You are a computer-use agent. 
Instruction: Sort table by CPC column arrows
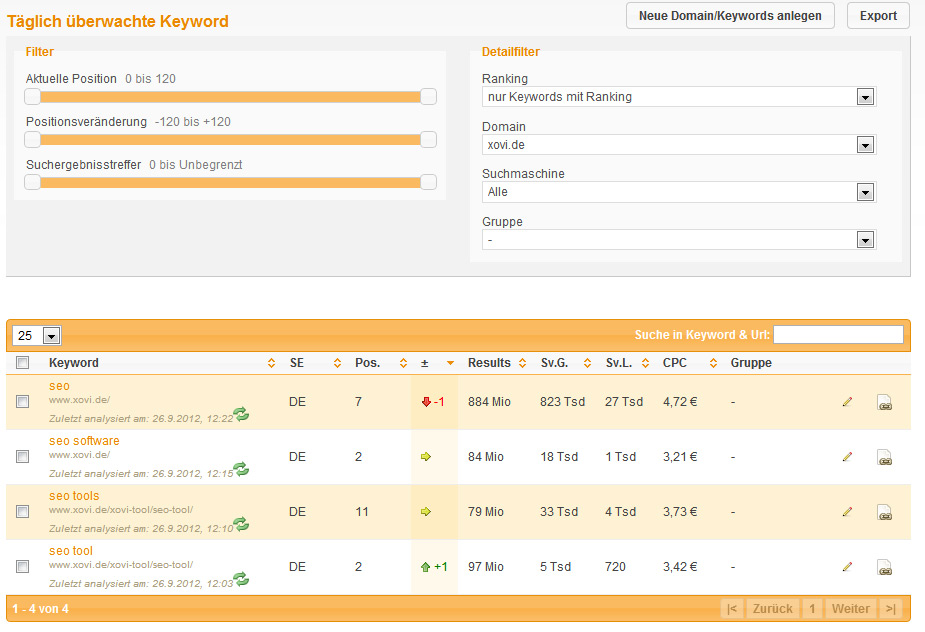[713, 363]
